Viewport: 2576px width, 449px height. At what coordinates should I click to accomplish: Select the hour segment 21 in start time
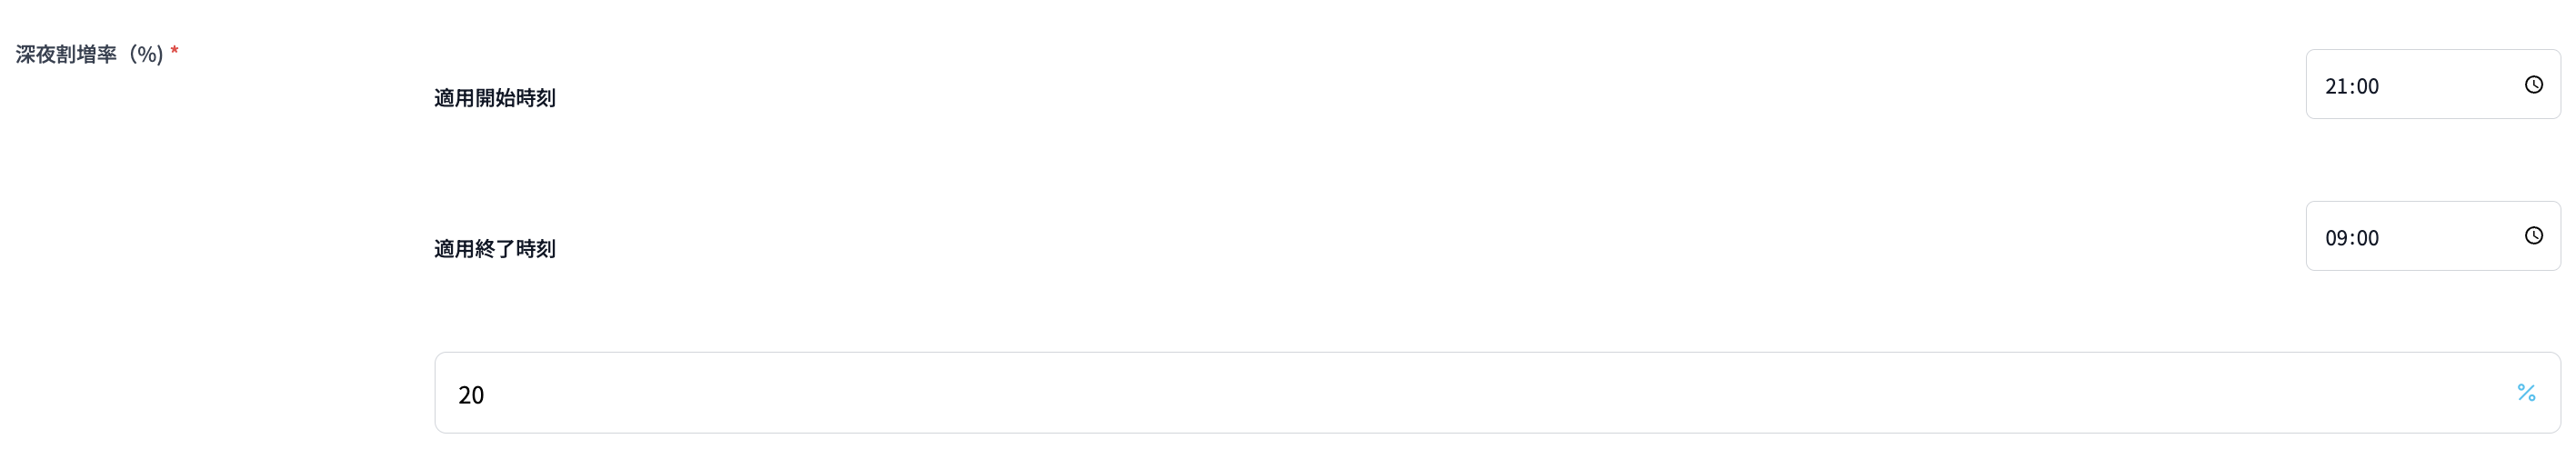click(2336, 86)
